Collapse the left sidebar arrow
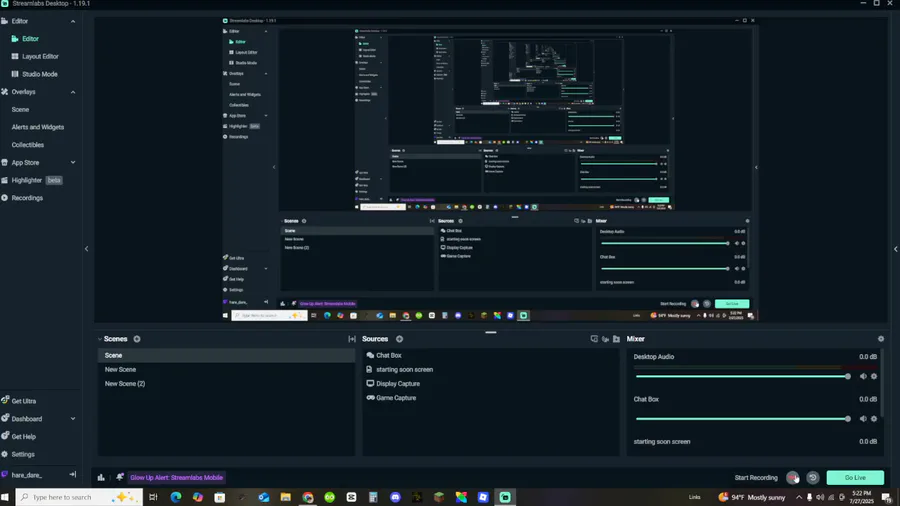Image resolution: width=900 pixels, height=506 pixels. pos(87,248)
